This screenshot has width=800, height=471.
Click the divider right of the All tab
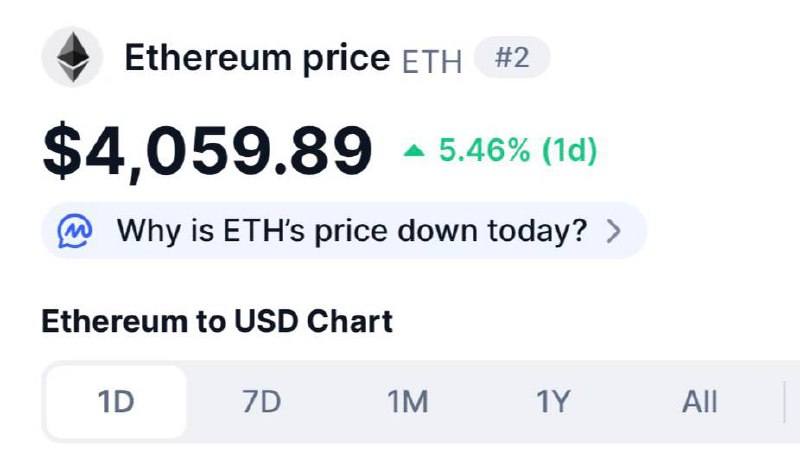[785, 402]
